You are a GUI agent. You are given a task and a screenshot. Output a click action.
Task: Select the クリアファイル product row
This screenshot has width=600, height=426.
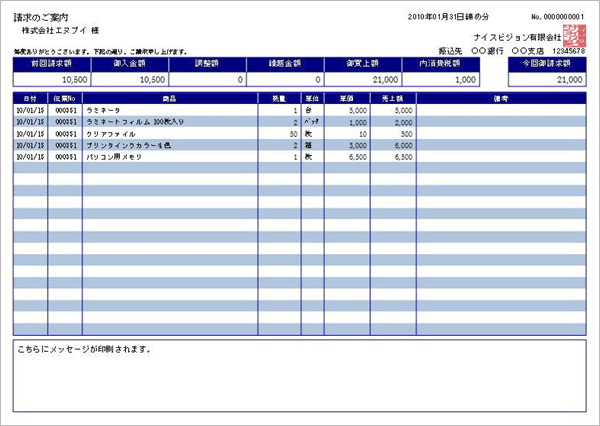(300, 134)
